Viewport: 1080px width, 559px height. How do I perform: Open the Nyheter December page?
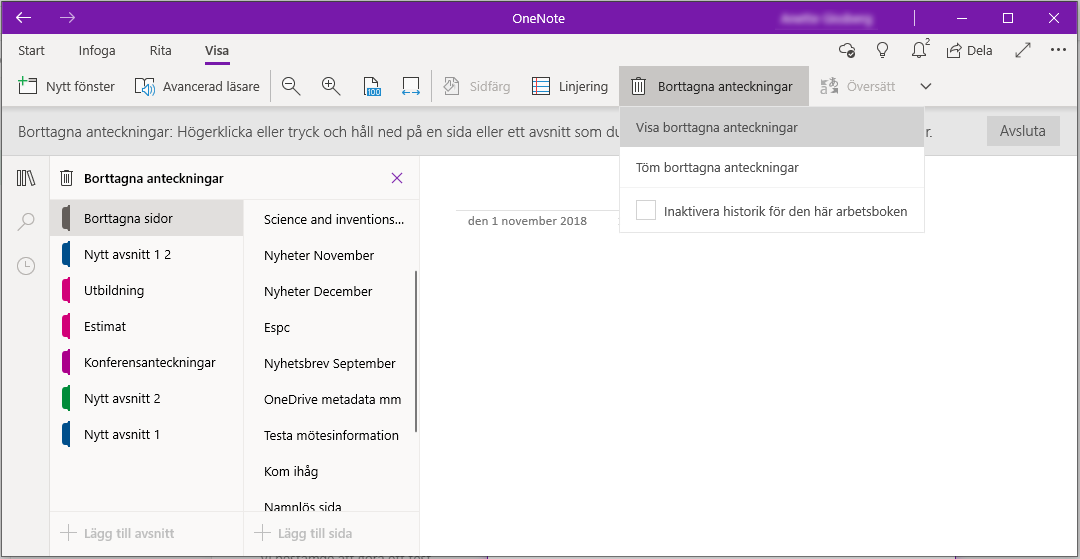(x=318, y=292)
